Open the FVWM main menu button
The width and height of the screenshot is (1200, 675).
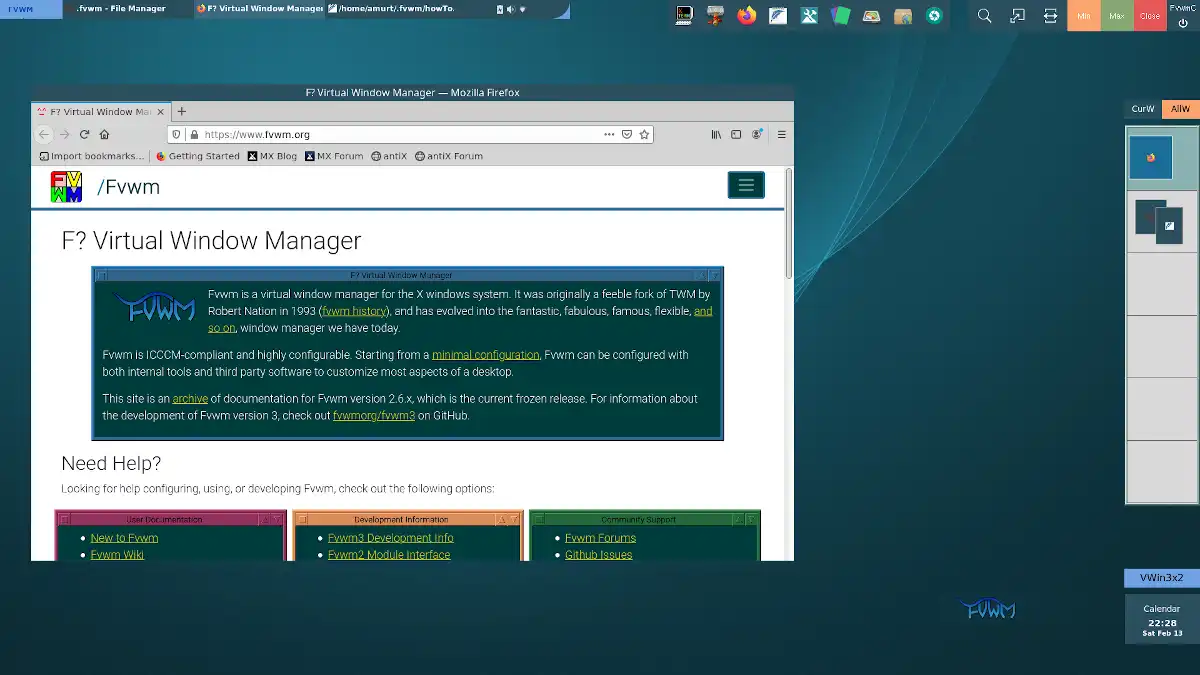click(x=30, y=9)
